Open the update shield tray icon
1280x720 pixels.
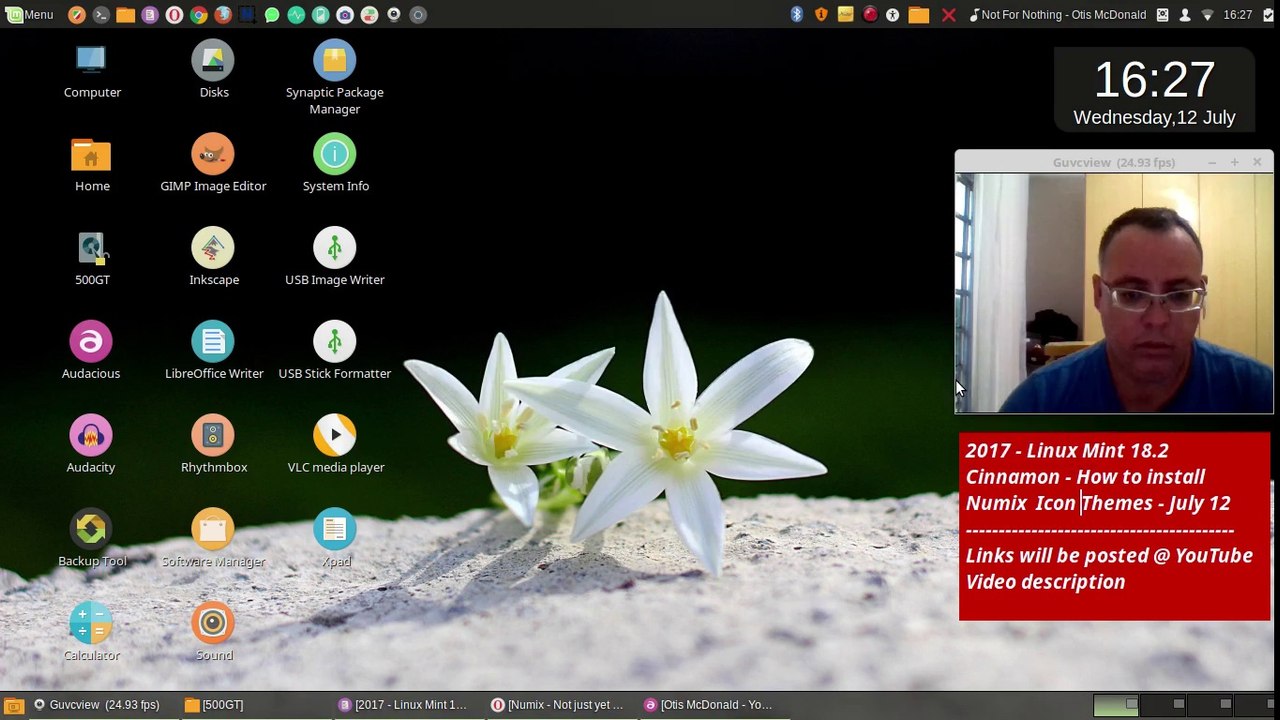(x=821, y=15)
